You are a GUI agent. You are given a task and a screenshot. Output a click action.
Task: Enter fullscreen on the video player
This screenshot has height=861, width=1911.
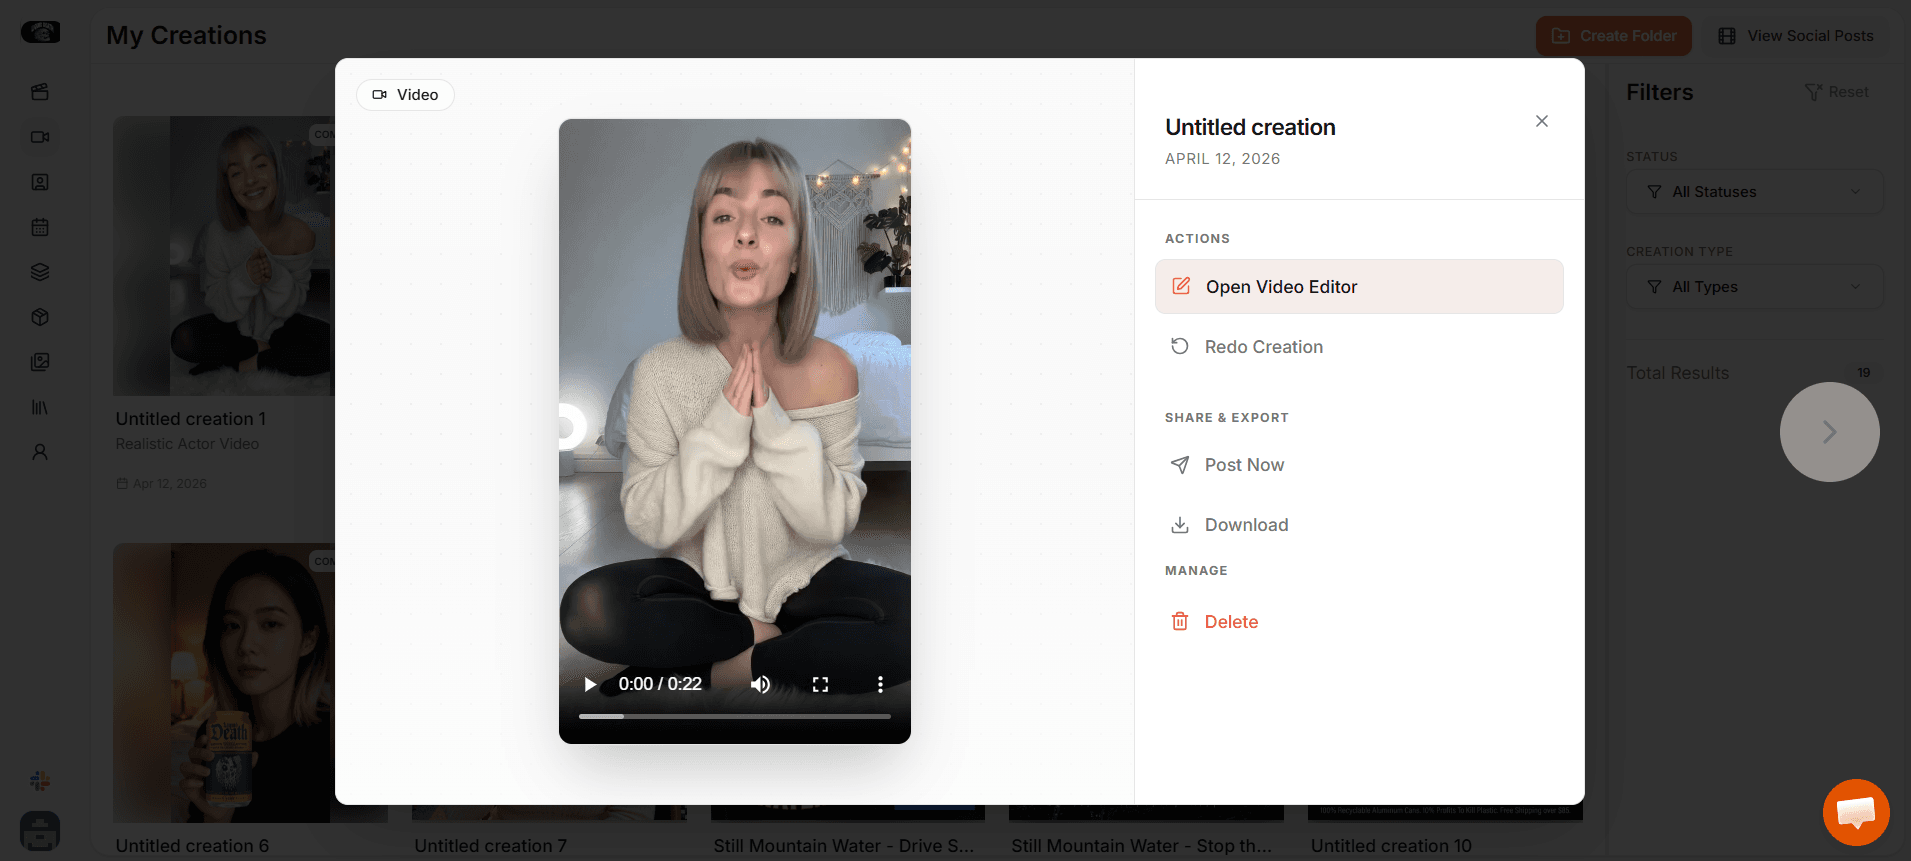point(820,684)
